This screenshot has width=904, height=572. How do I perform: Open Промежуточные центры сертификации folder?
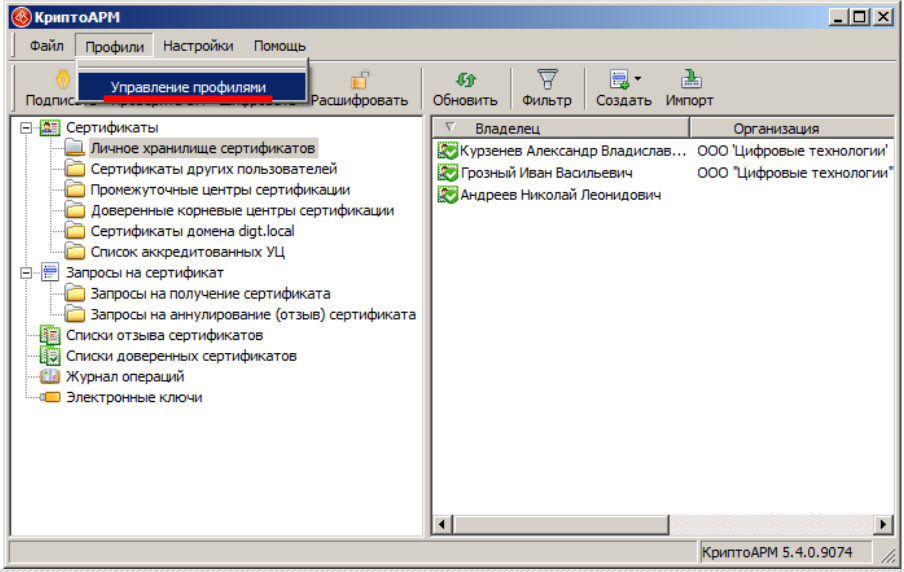[220, 190]
